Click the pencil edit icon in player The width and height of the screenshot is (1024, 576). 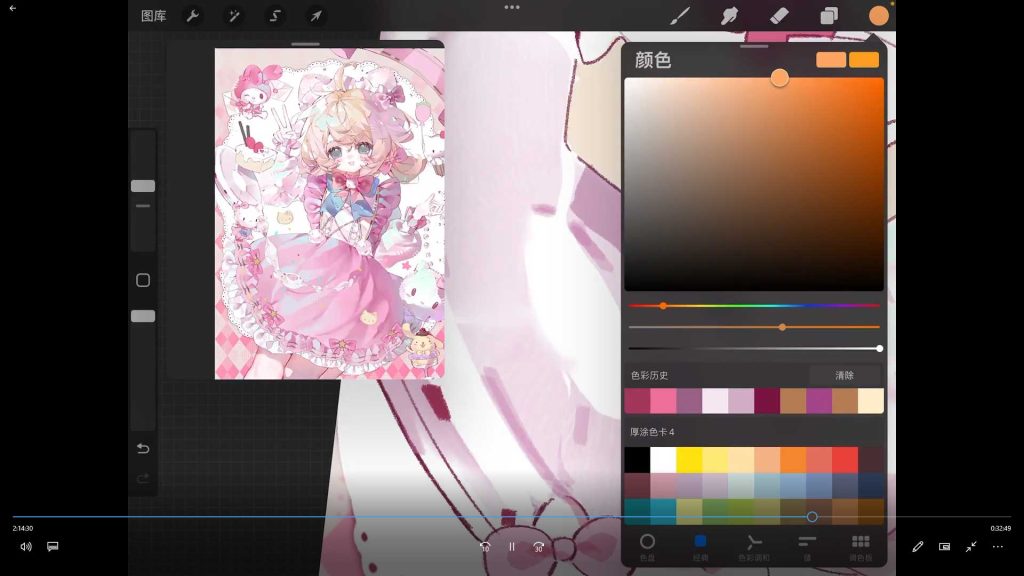click(x=918, y=547)
